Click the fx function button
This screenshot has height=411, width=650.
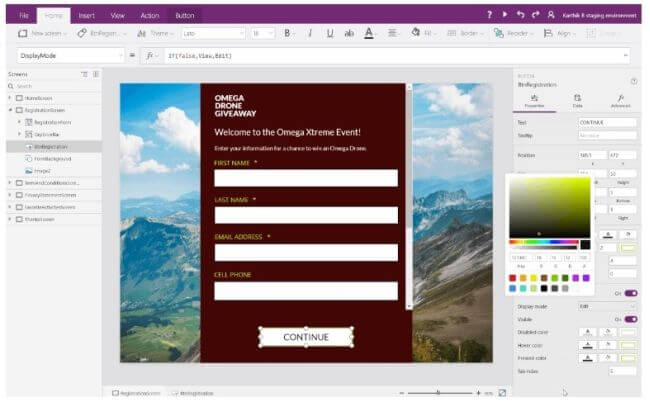click(151, 56)
